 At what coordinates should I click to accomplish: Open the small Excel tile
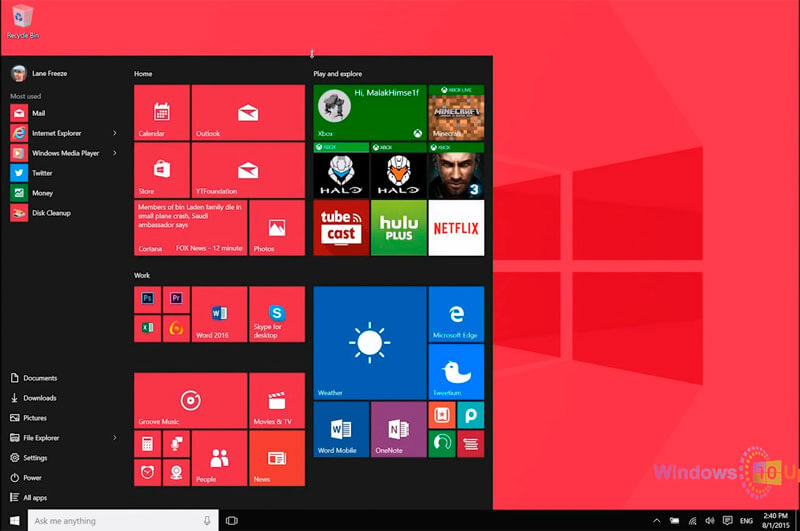point(147,328)
